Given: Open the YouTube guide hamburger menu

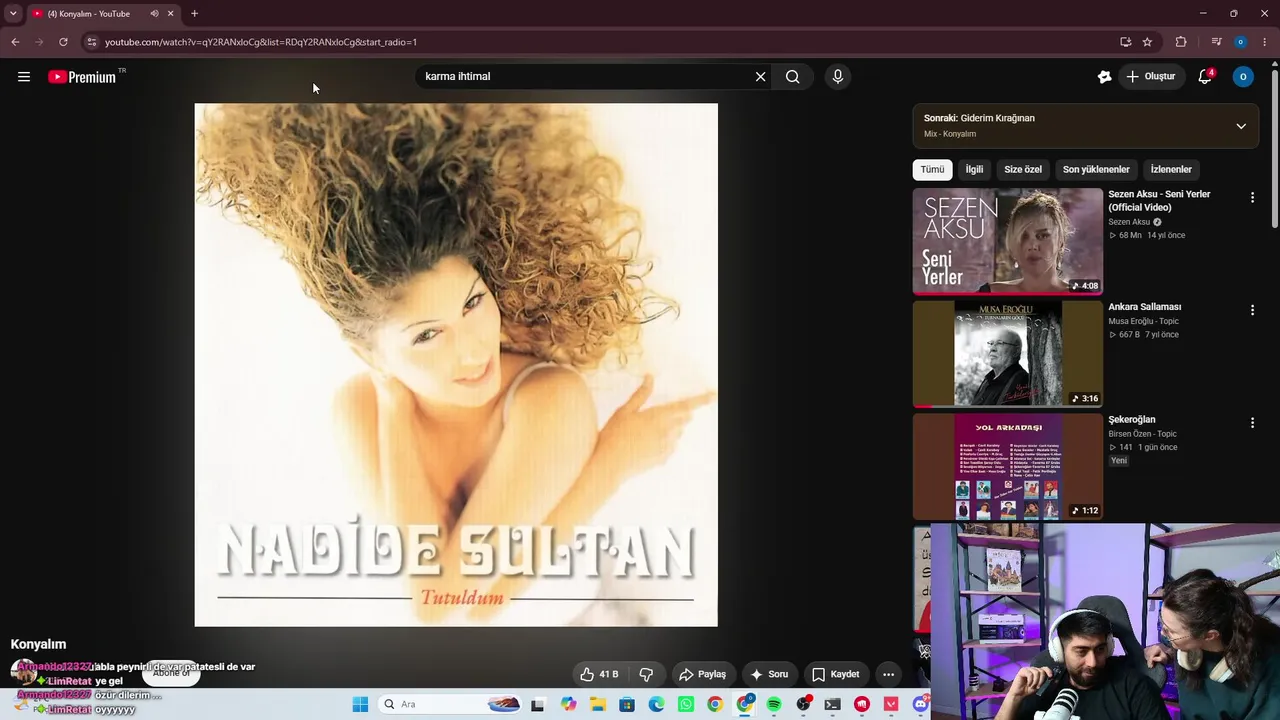Looking at the screenshot, I should tap(24, 77).
